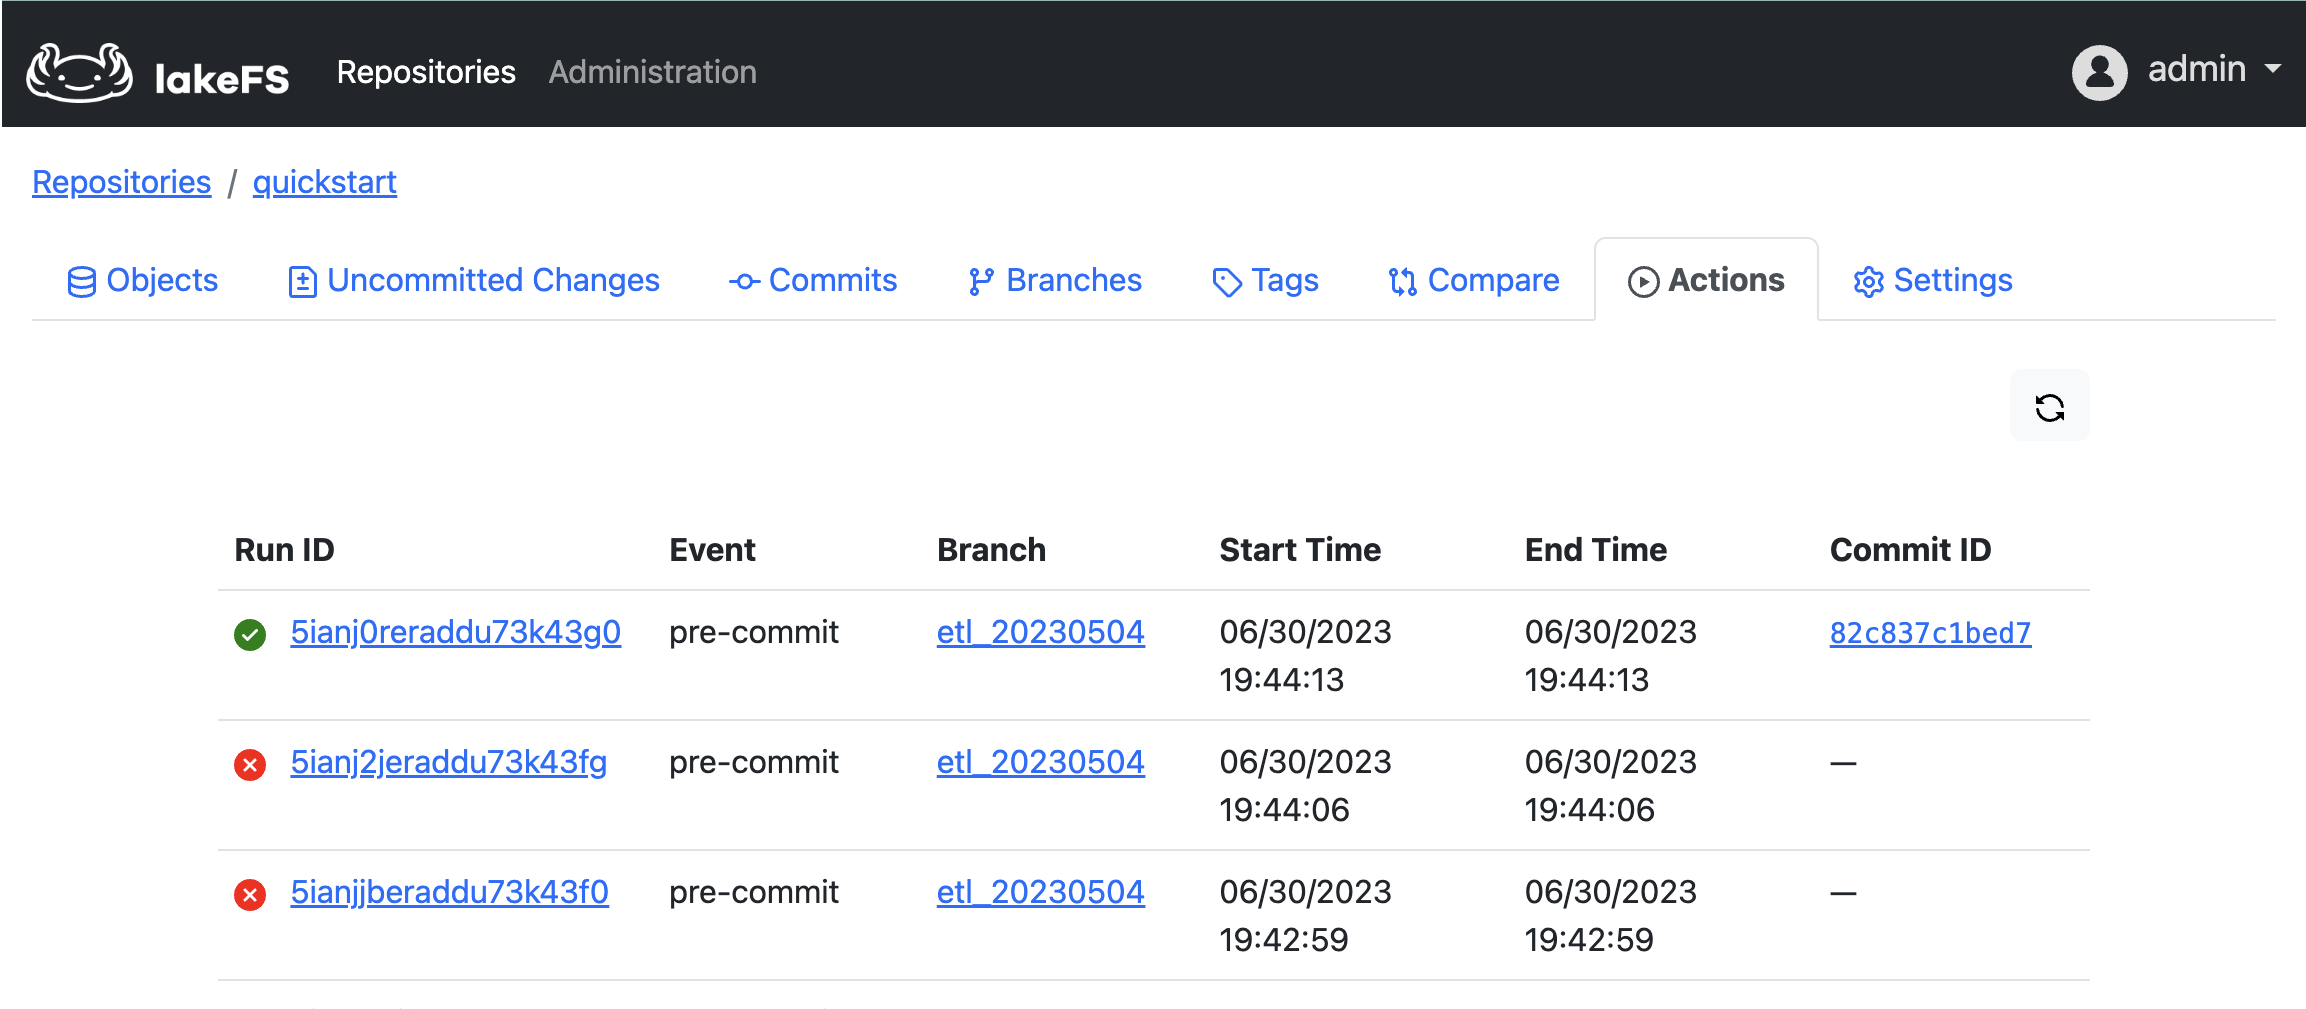The image size is (2306, 1009).
Task: Click the admin user avatar icon
Action: point(2099,72)
